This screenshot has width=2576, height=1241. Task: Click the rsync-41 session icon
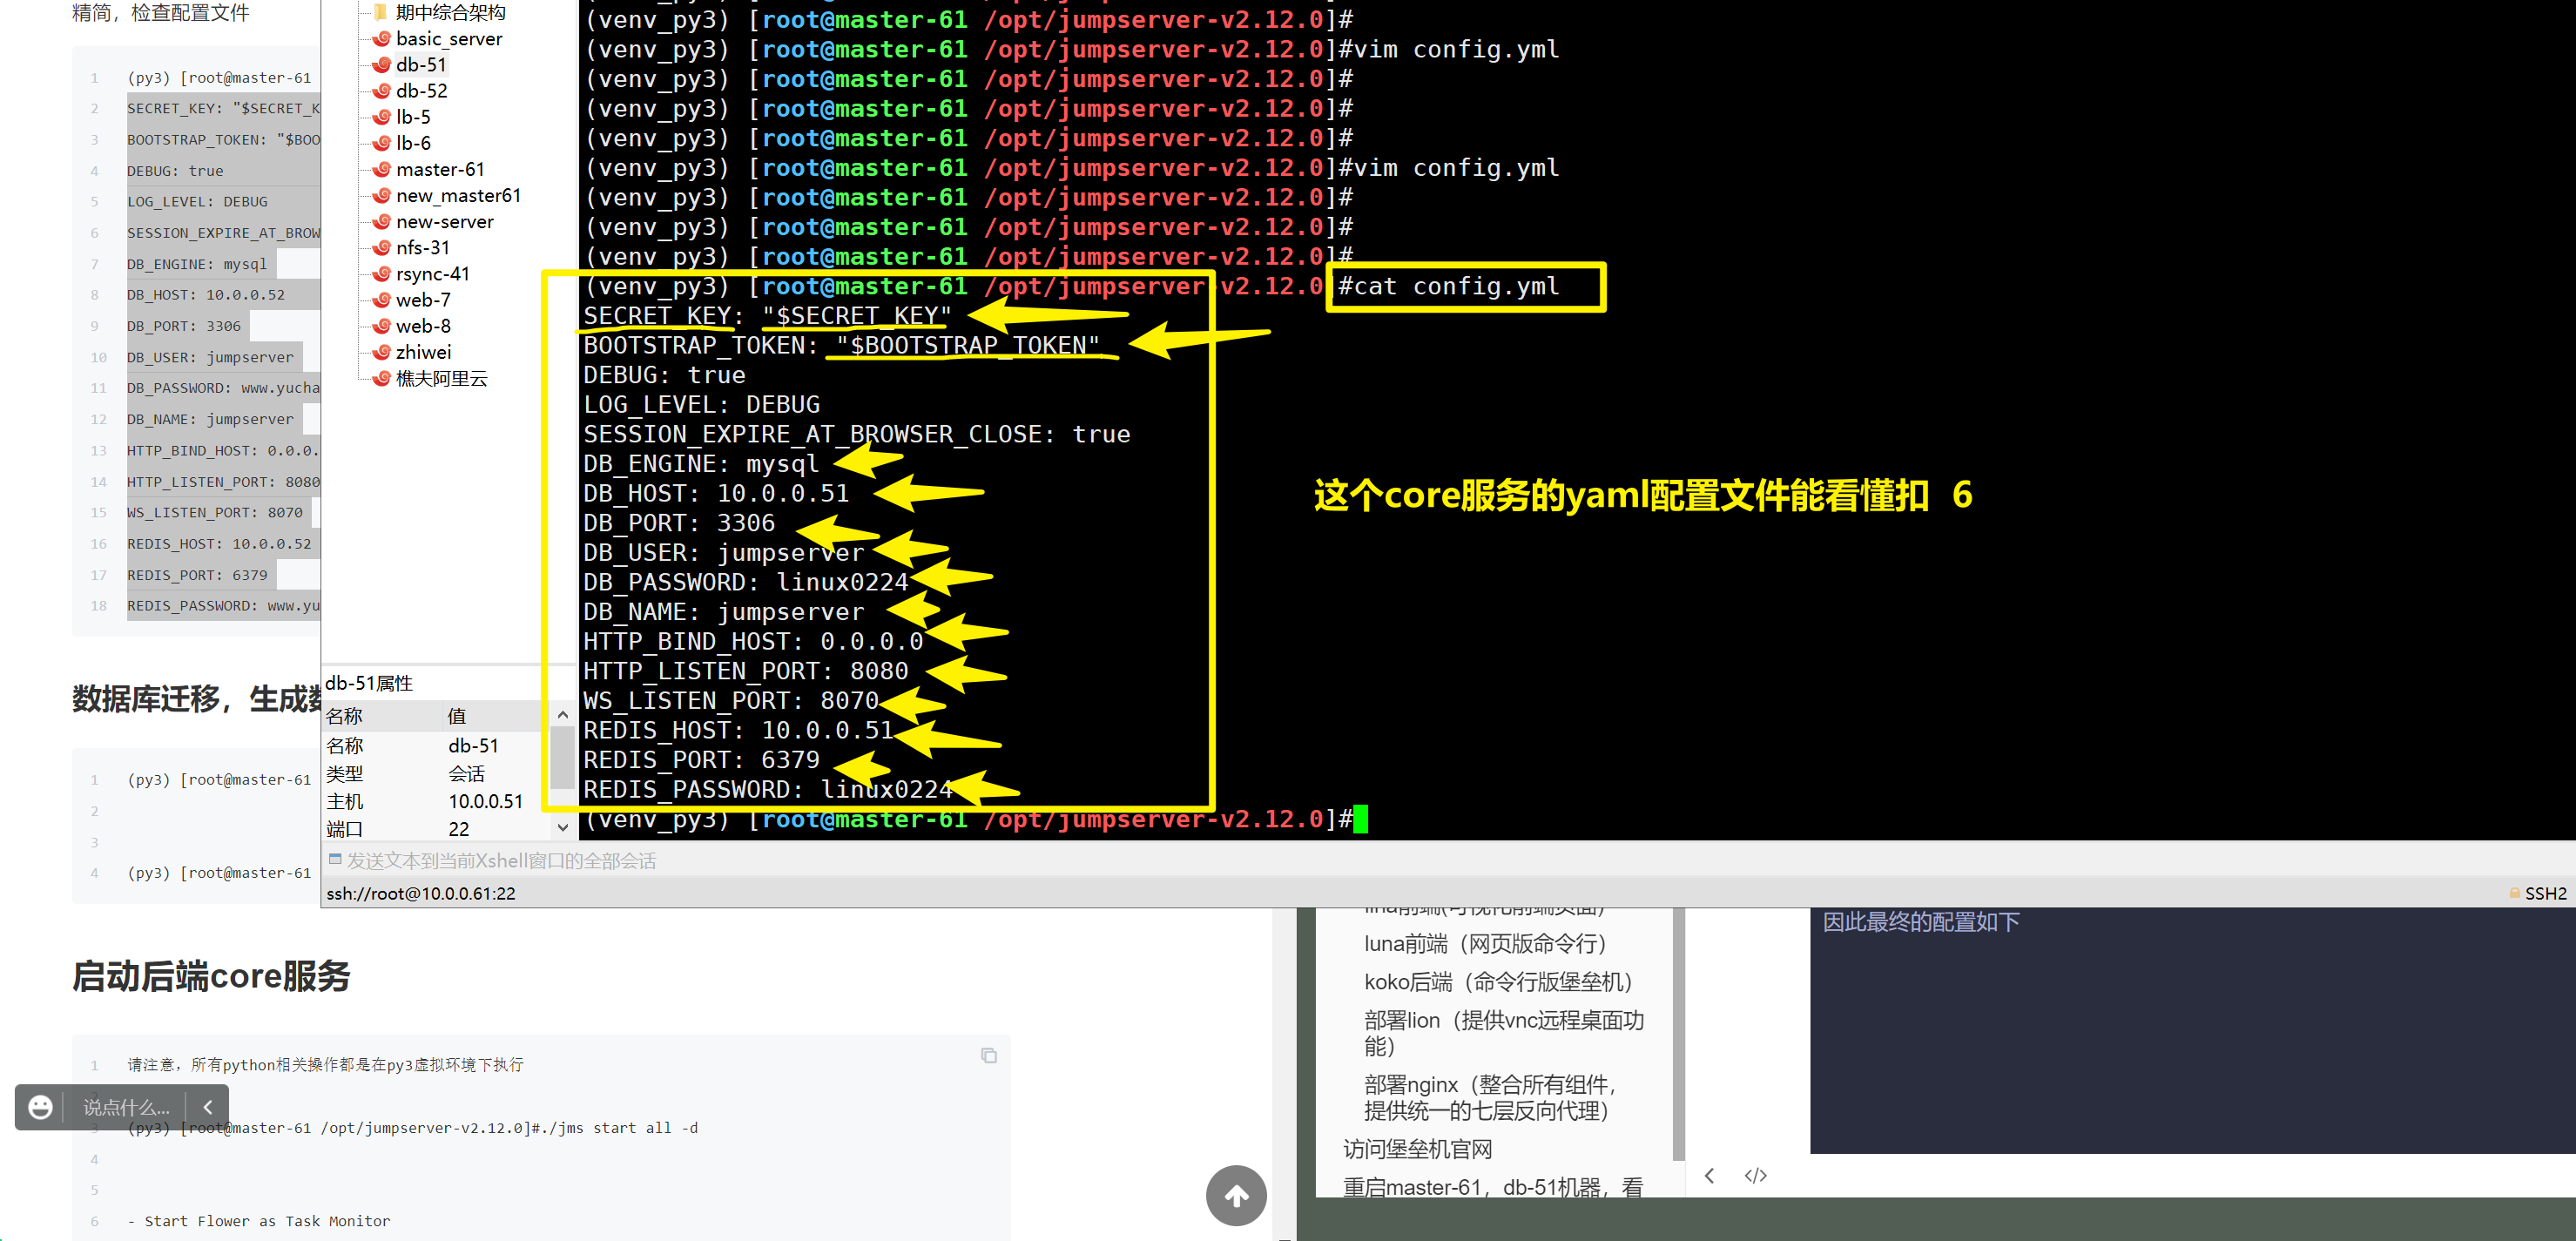[381, 273]
